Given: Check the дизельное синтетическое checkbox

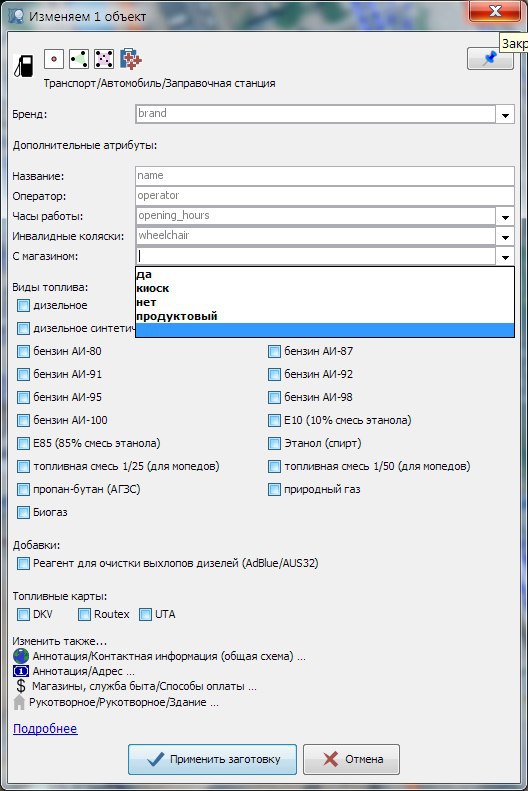Looking at the screenshot, I should click(x=23, y=328).
